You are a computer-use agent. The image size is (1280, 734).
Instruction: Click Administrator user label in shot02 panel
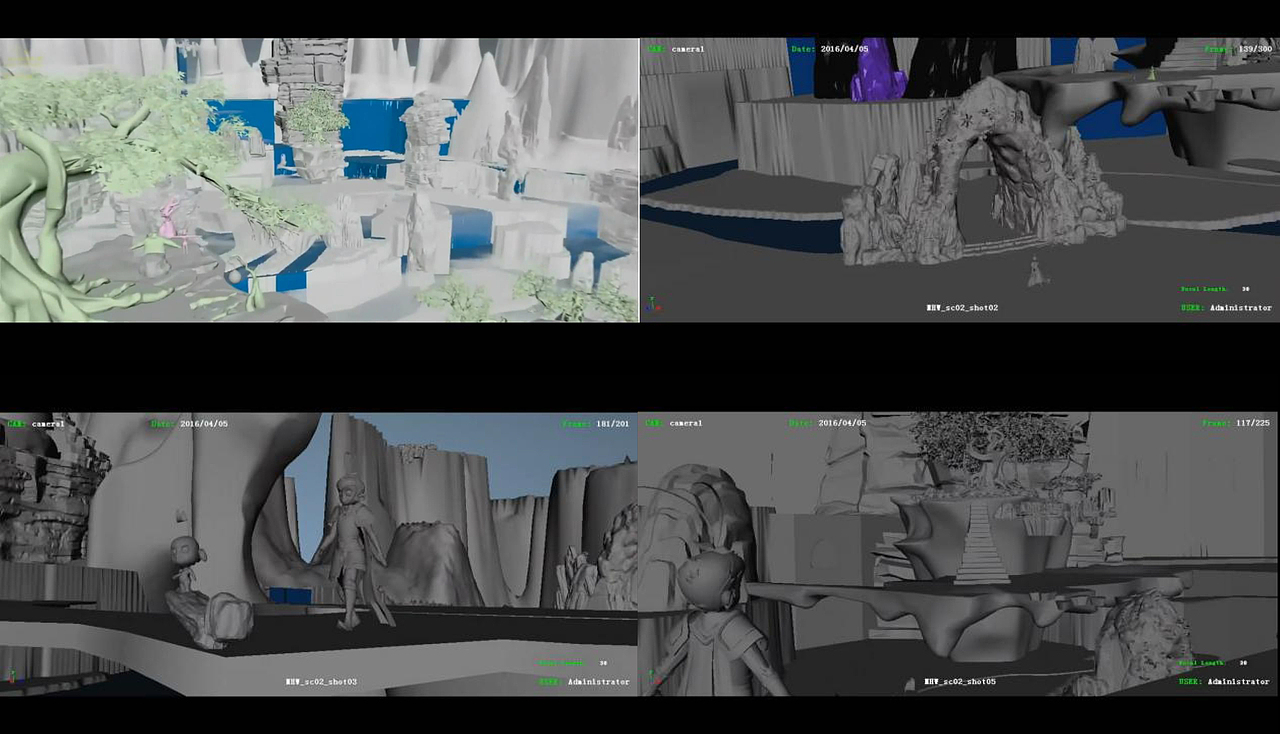(x=1241, y=308)
